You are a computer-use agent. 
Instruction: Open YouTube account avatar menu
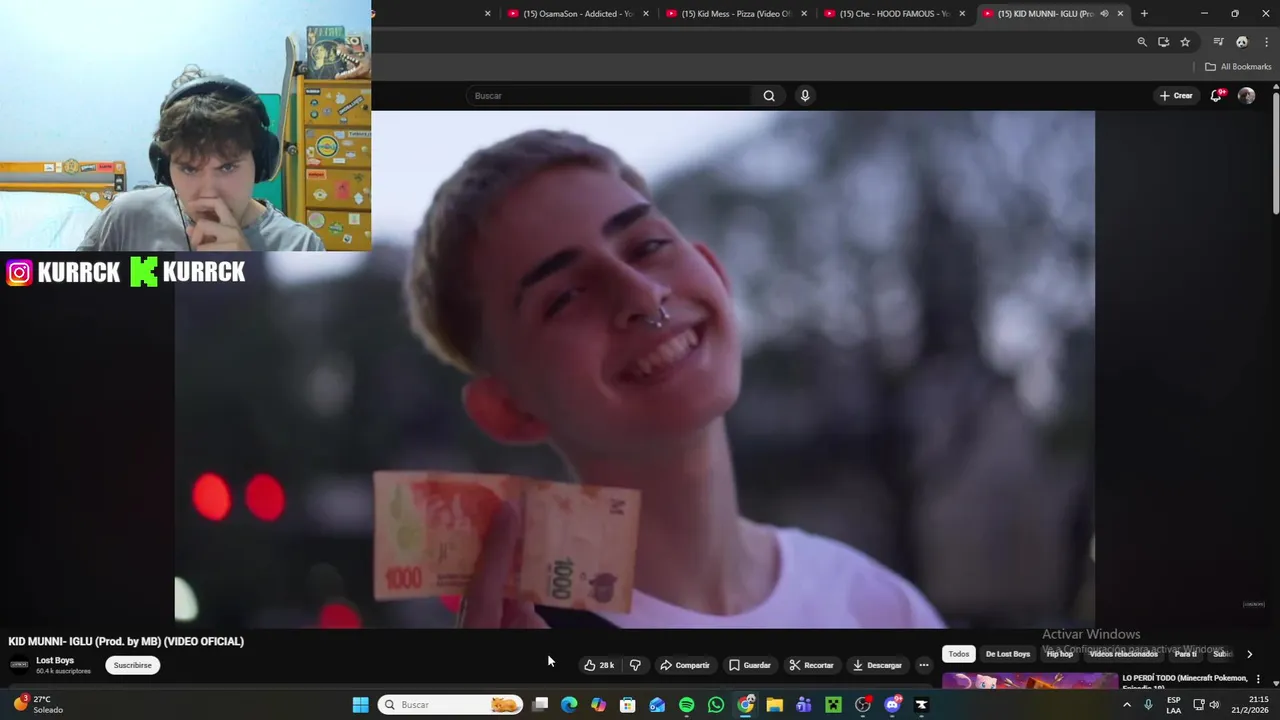coord(1246,96)
